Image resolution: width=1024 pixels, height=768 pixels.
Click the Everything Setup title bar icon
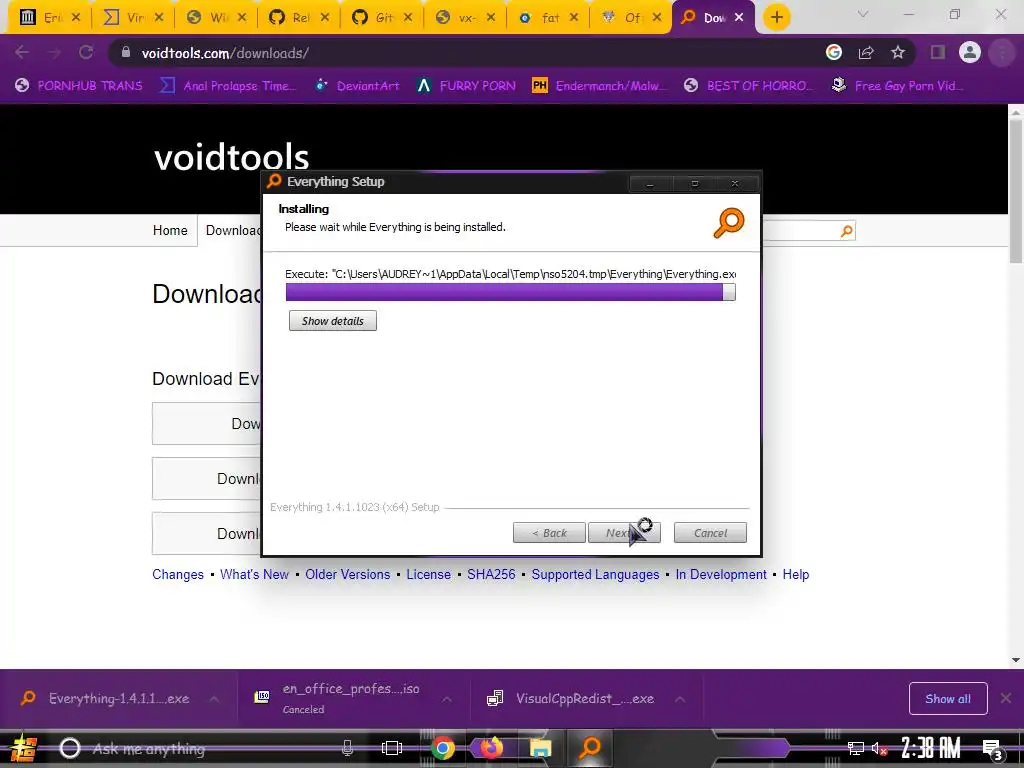tap(274, 181)
